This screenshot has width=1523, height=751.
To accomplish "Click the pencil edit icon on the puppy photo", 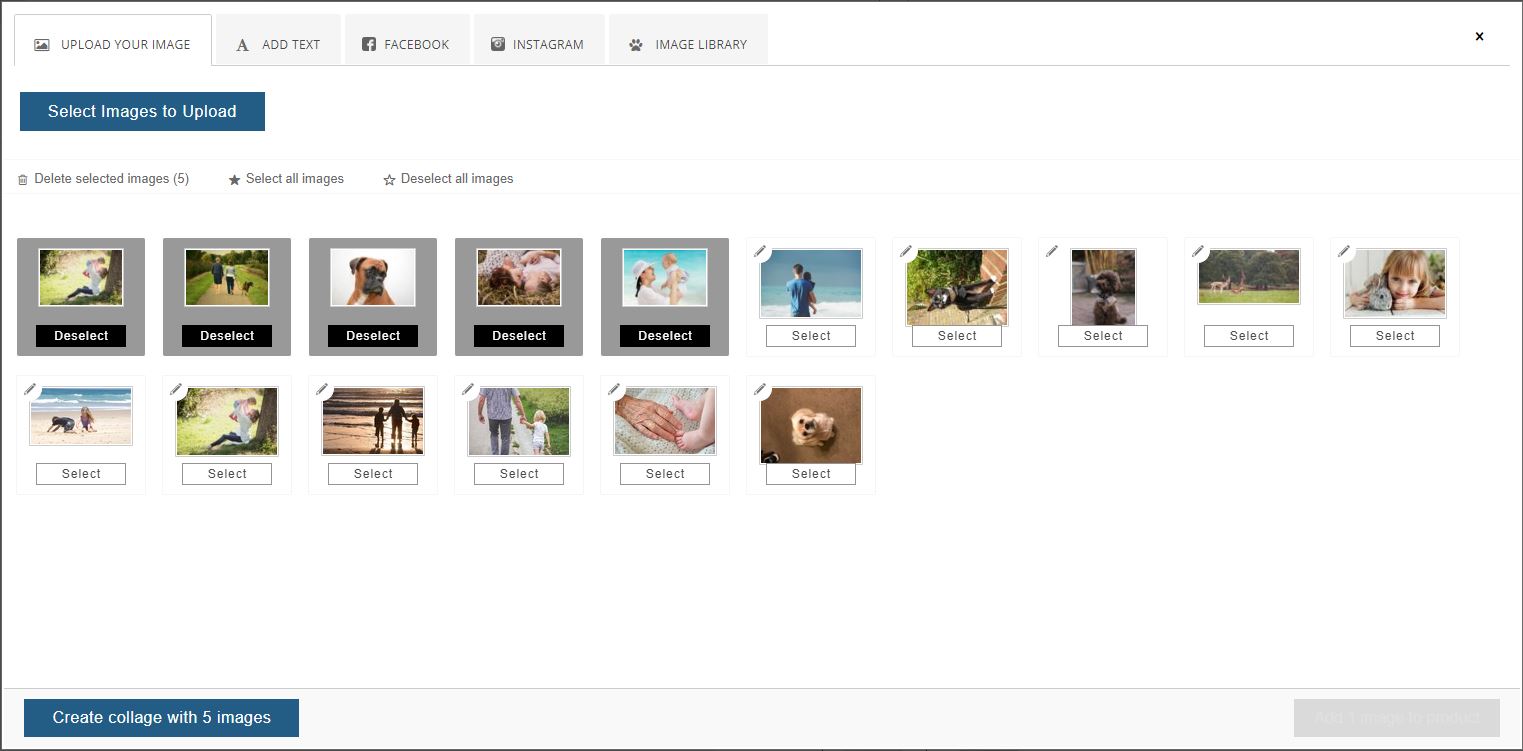I will [x=760, y=389].
